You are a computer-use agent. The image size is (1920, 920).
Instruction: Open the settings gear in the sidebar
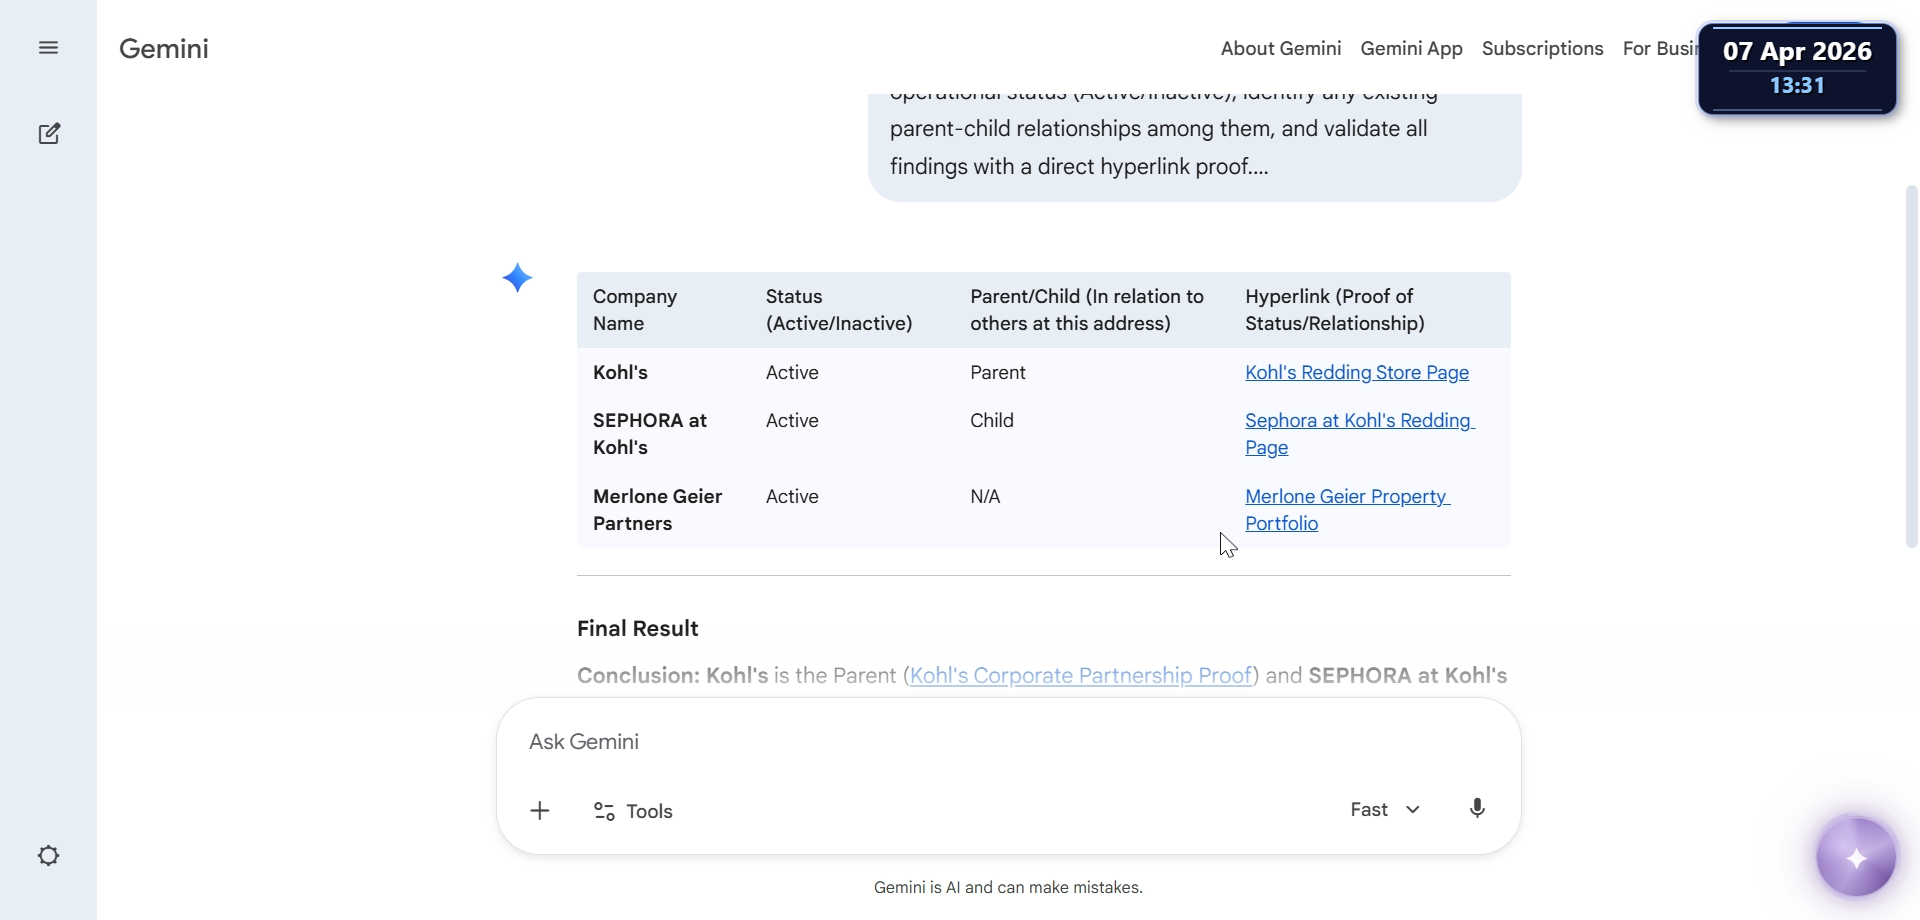coord(48,856)
